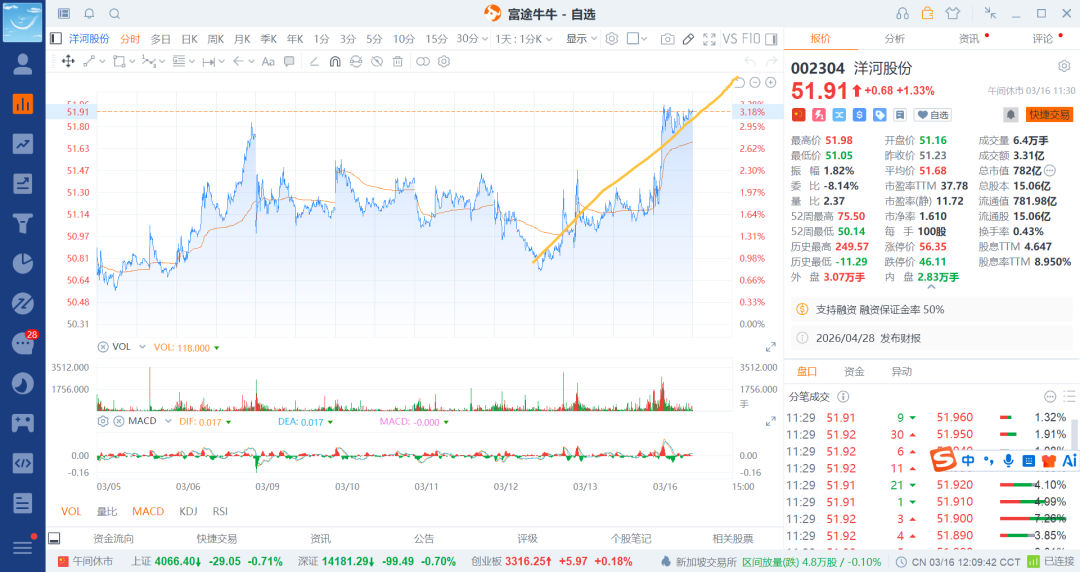
Task: Open the 资讯 news tab in right panel
Action: 969,39
